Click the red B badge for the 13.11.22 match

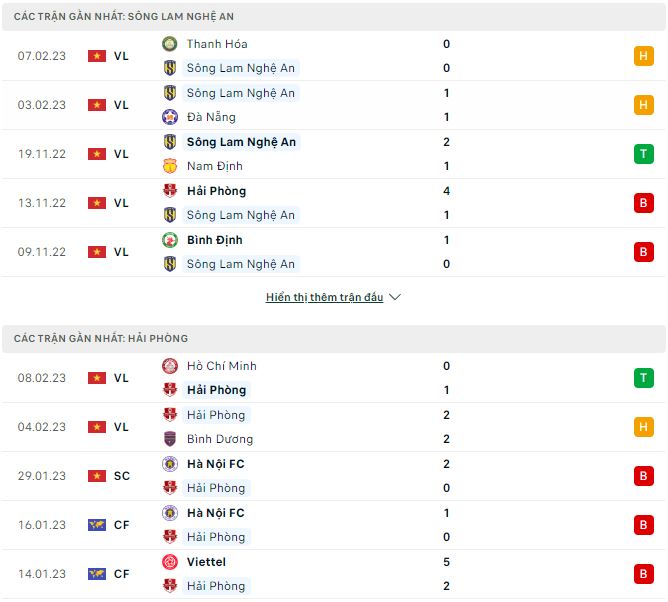[x=643, y=203]
